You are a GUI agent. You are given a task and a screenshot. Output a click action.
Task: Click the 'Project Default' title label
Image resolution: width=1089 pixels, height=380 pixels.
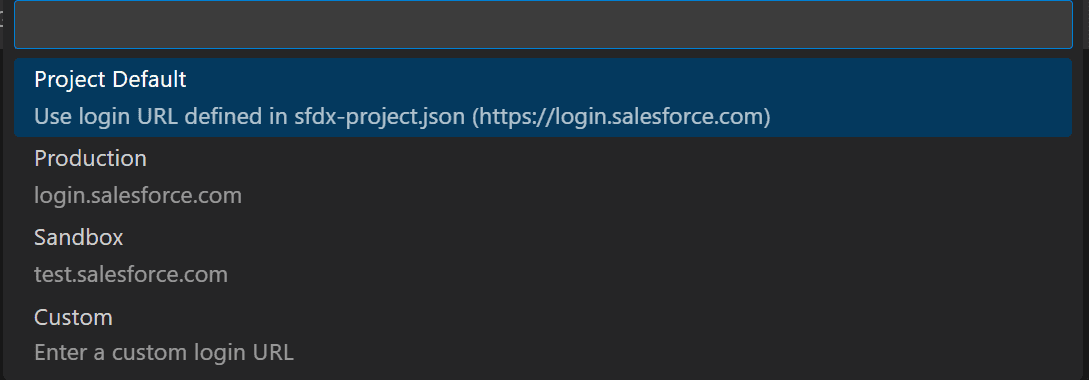point(110,79)
